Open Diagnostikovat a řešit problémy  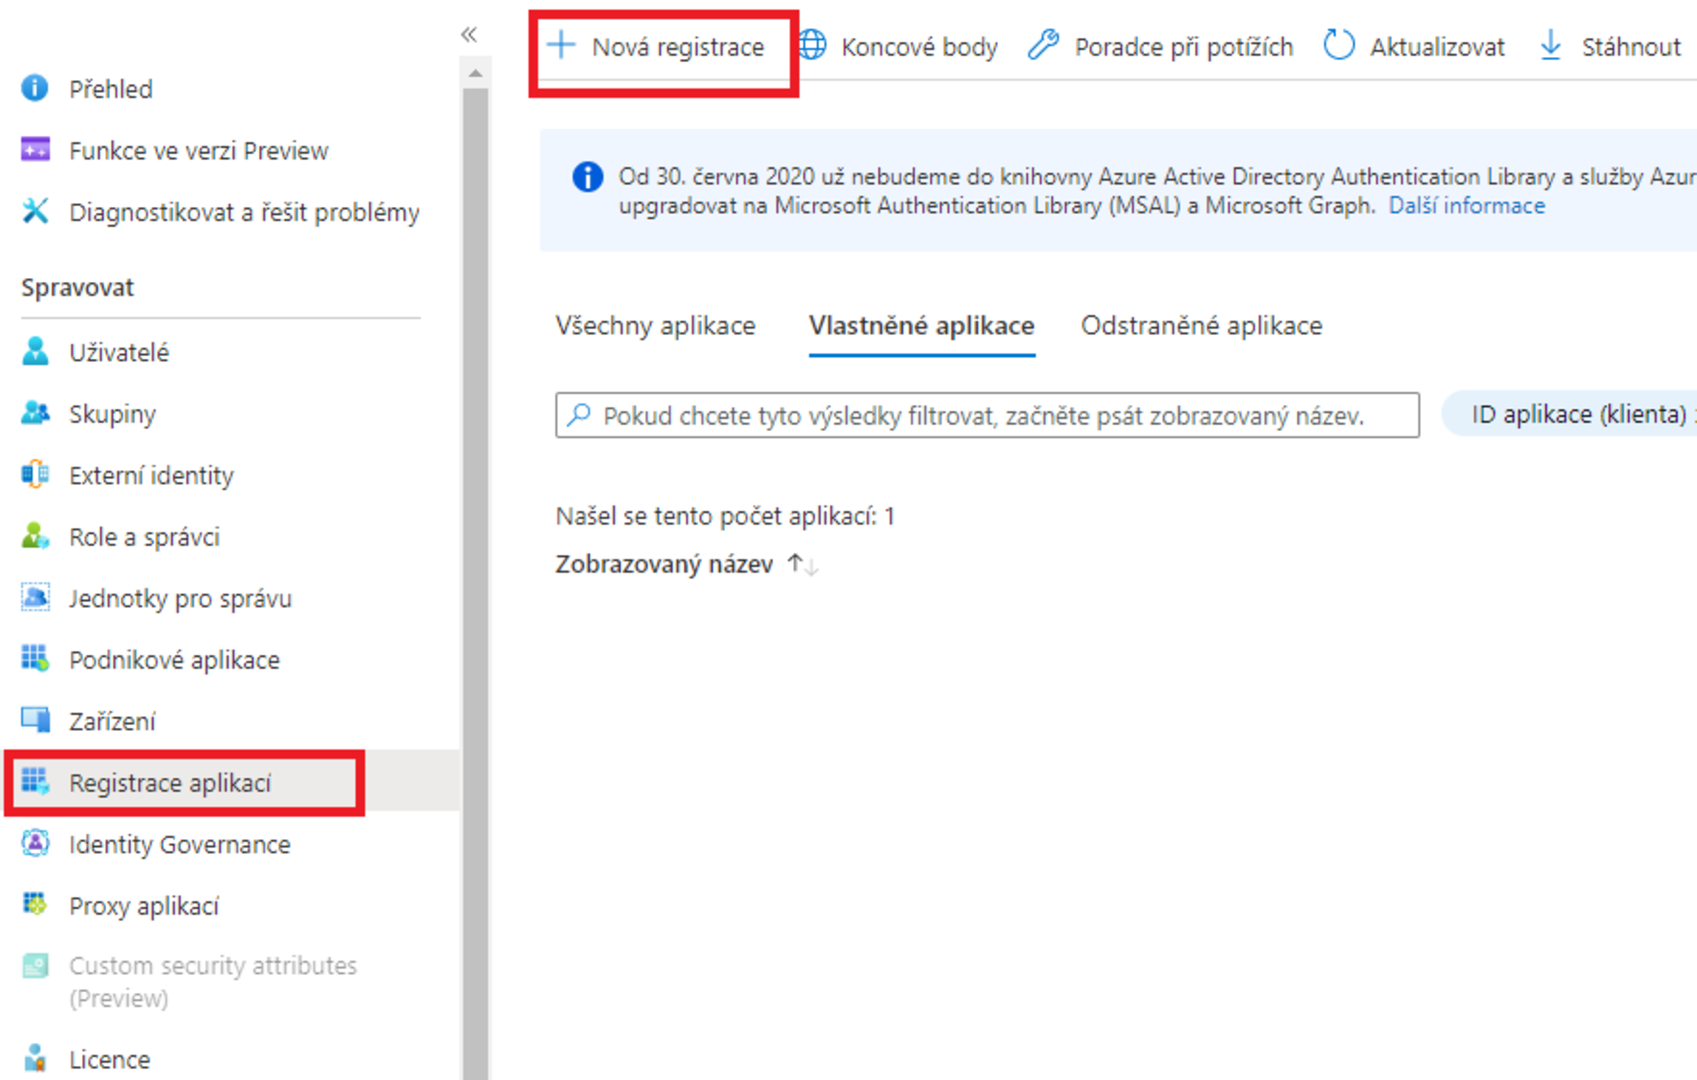tap(243, 212)
